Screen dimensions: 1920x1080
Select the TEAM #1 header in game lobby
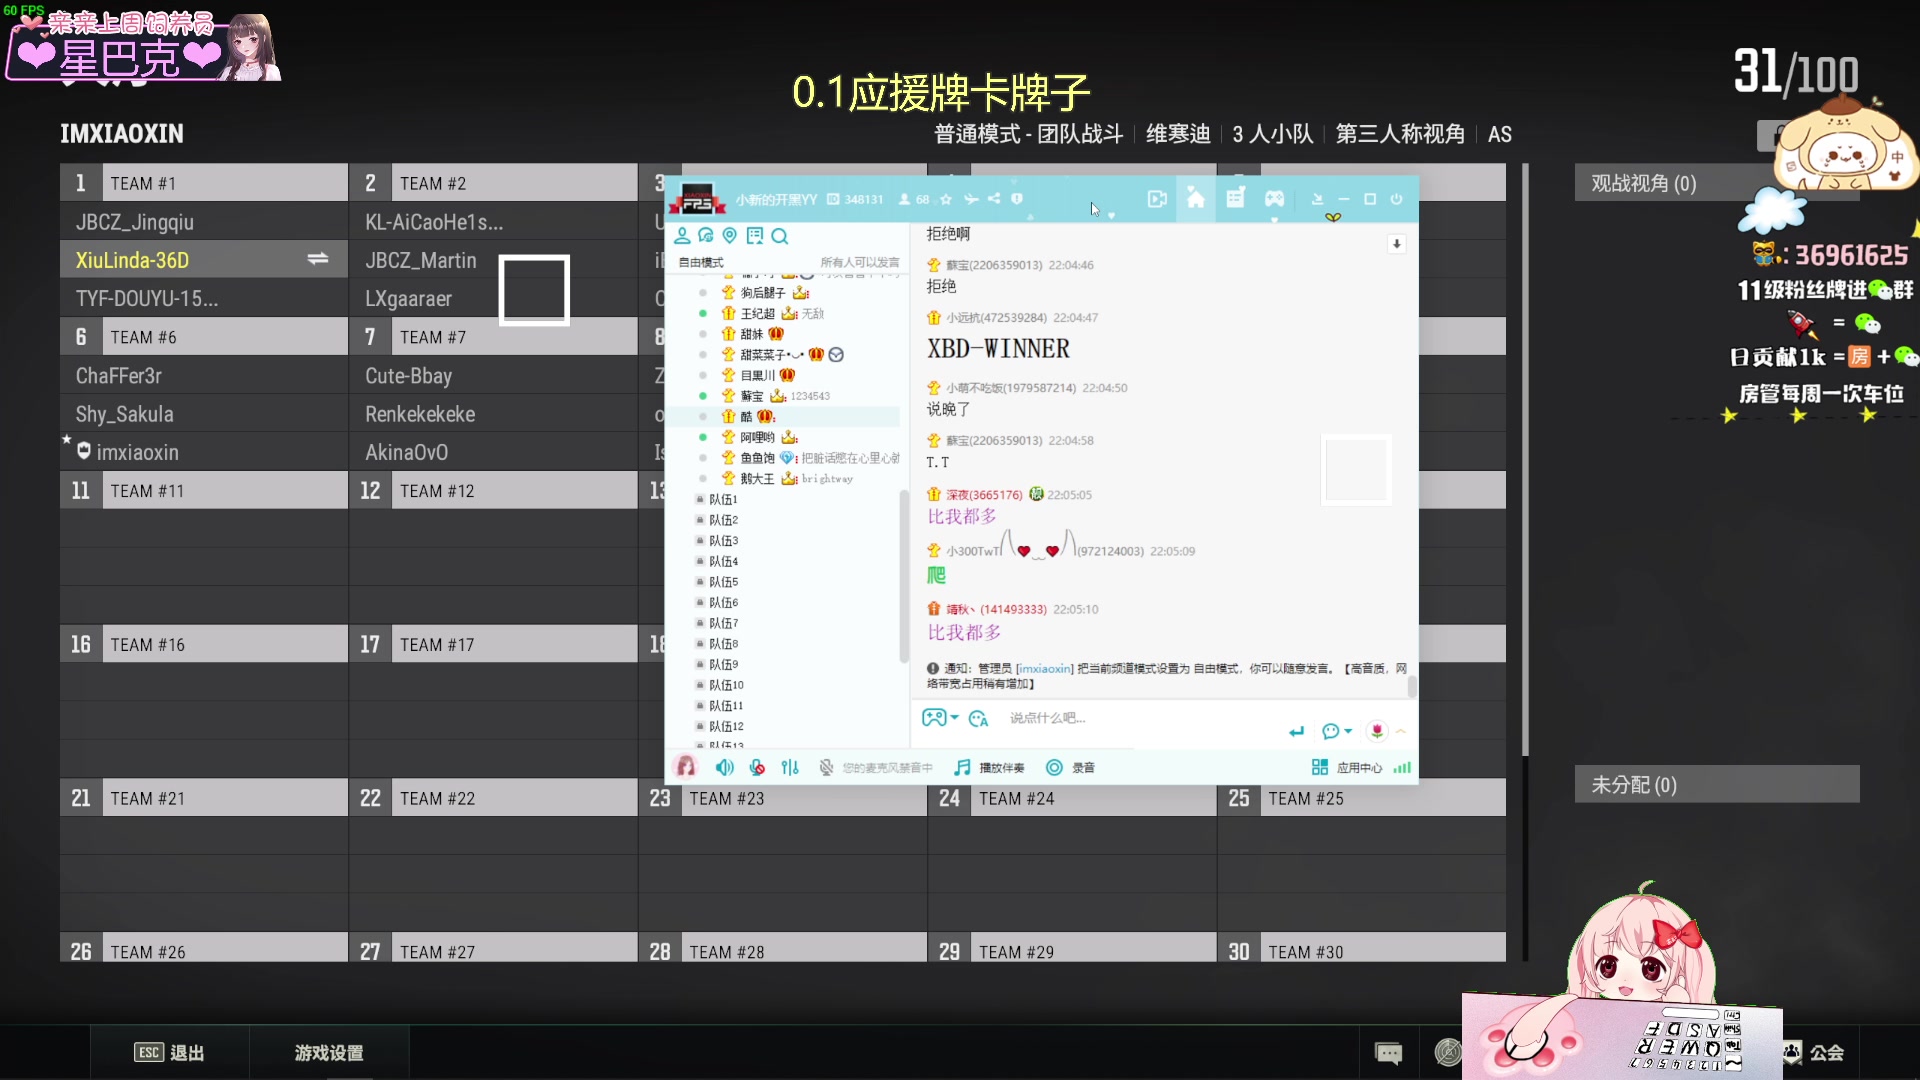tap(204, 183)
